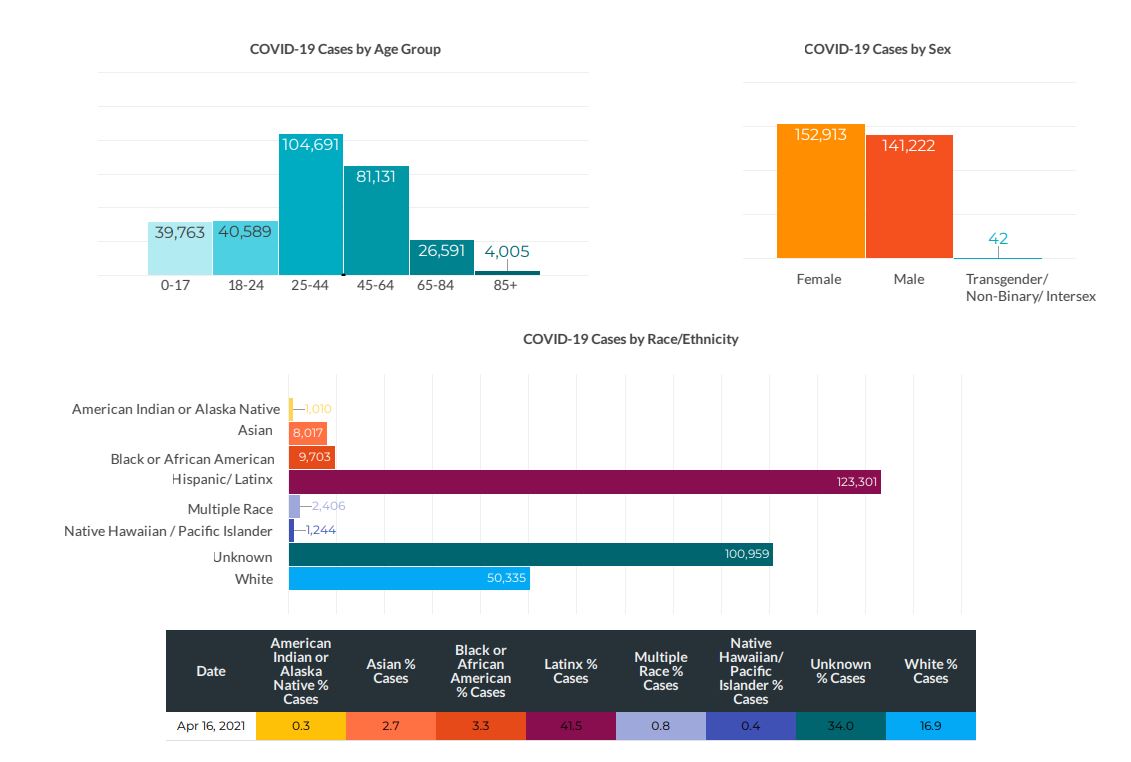Select the Unknown race bar showing 100,959
The height and width of the screenshot is (762, 1131).
tap(530, 554)
